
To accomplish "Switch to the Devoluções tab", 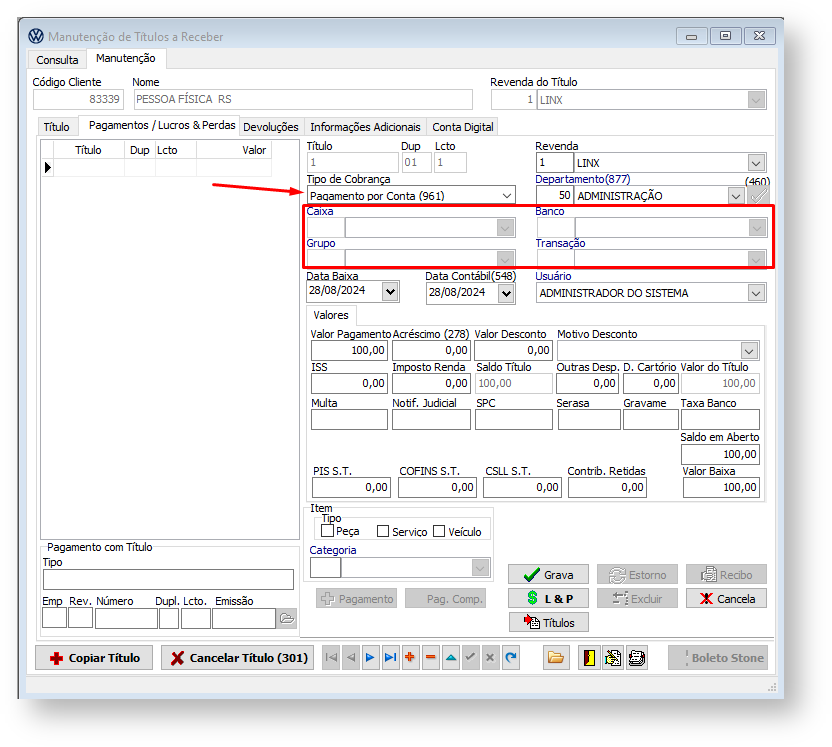I will point(270,127).
